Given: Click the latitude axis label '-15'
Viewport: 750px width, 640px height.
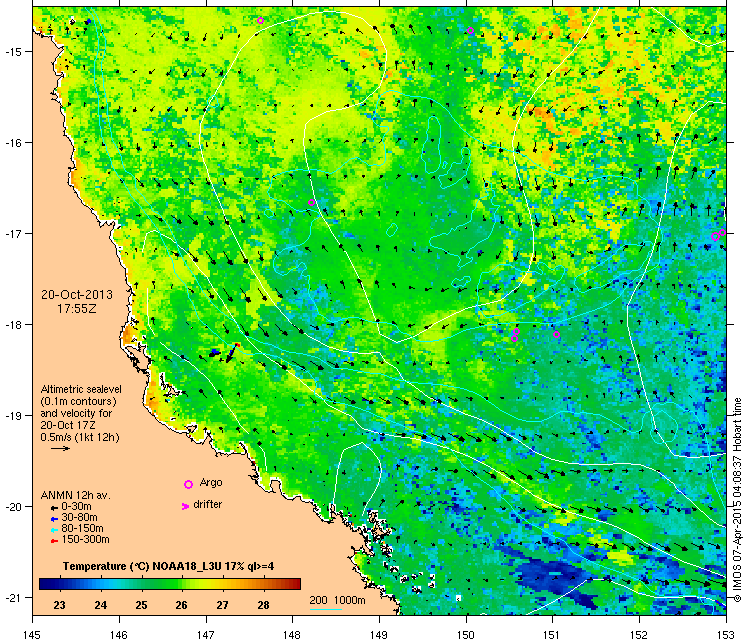Looking at the screenshot, I should pyautogui.click(x=12, y=51).
